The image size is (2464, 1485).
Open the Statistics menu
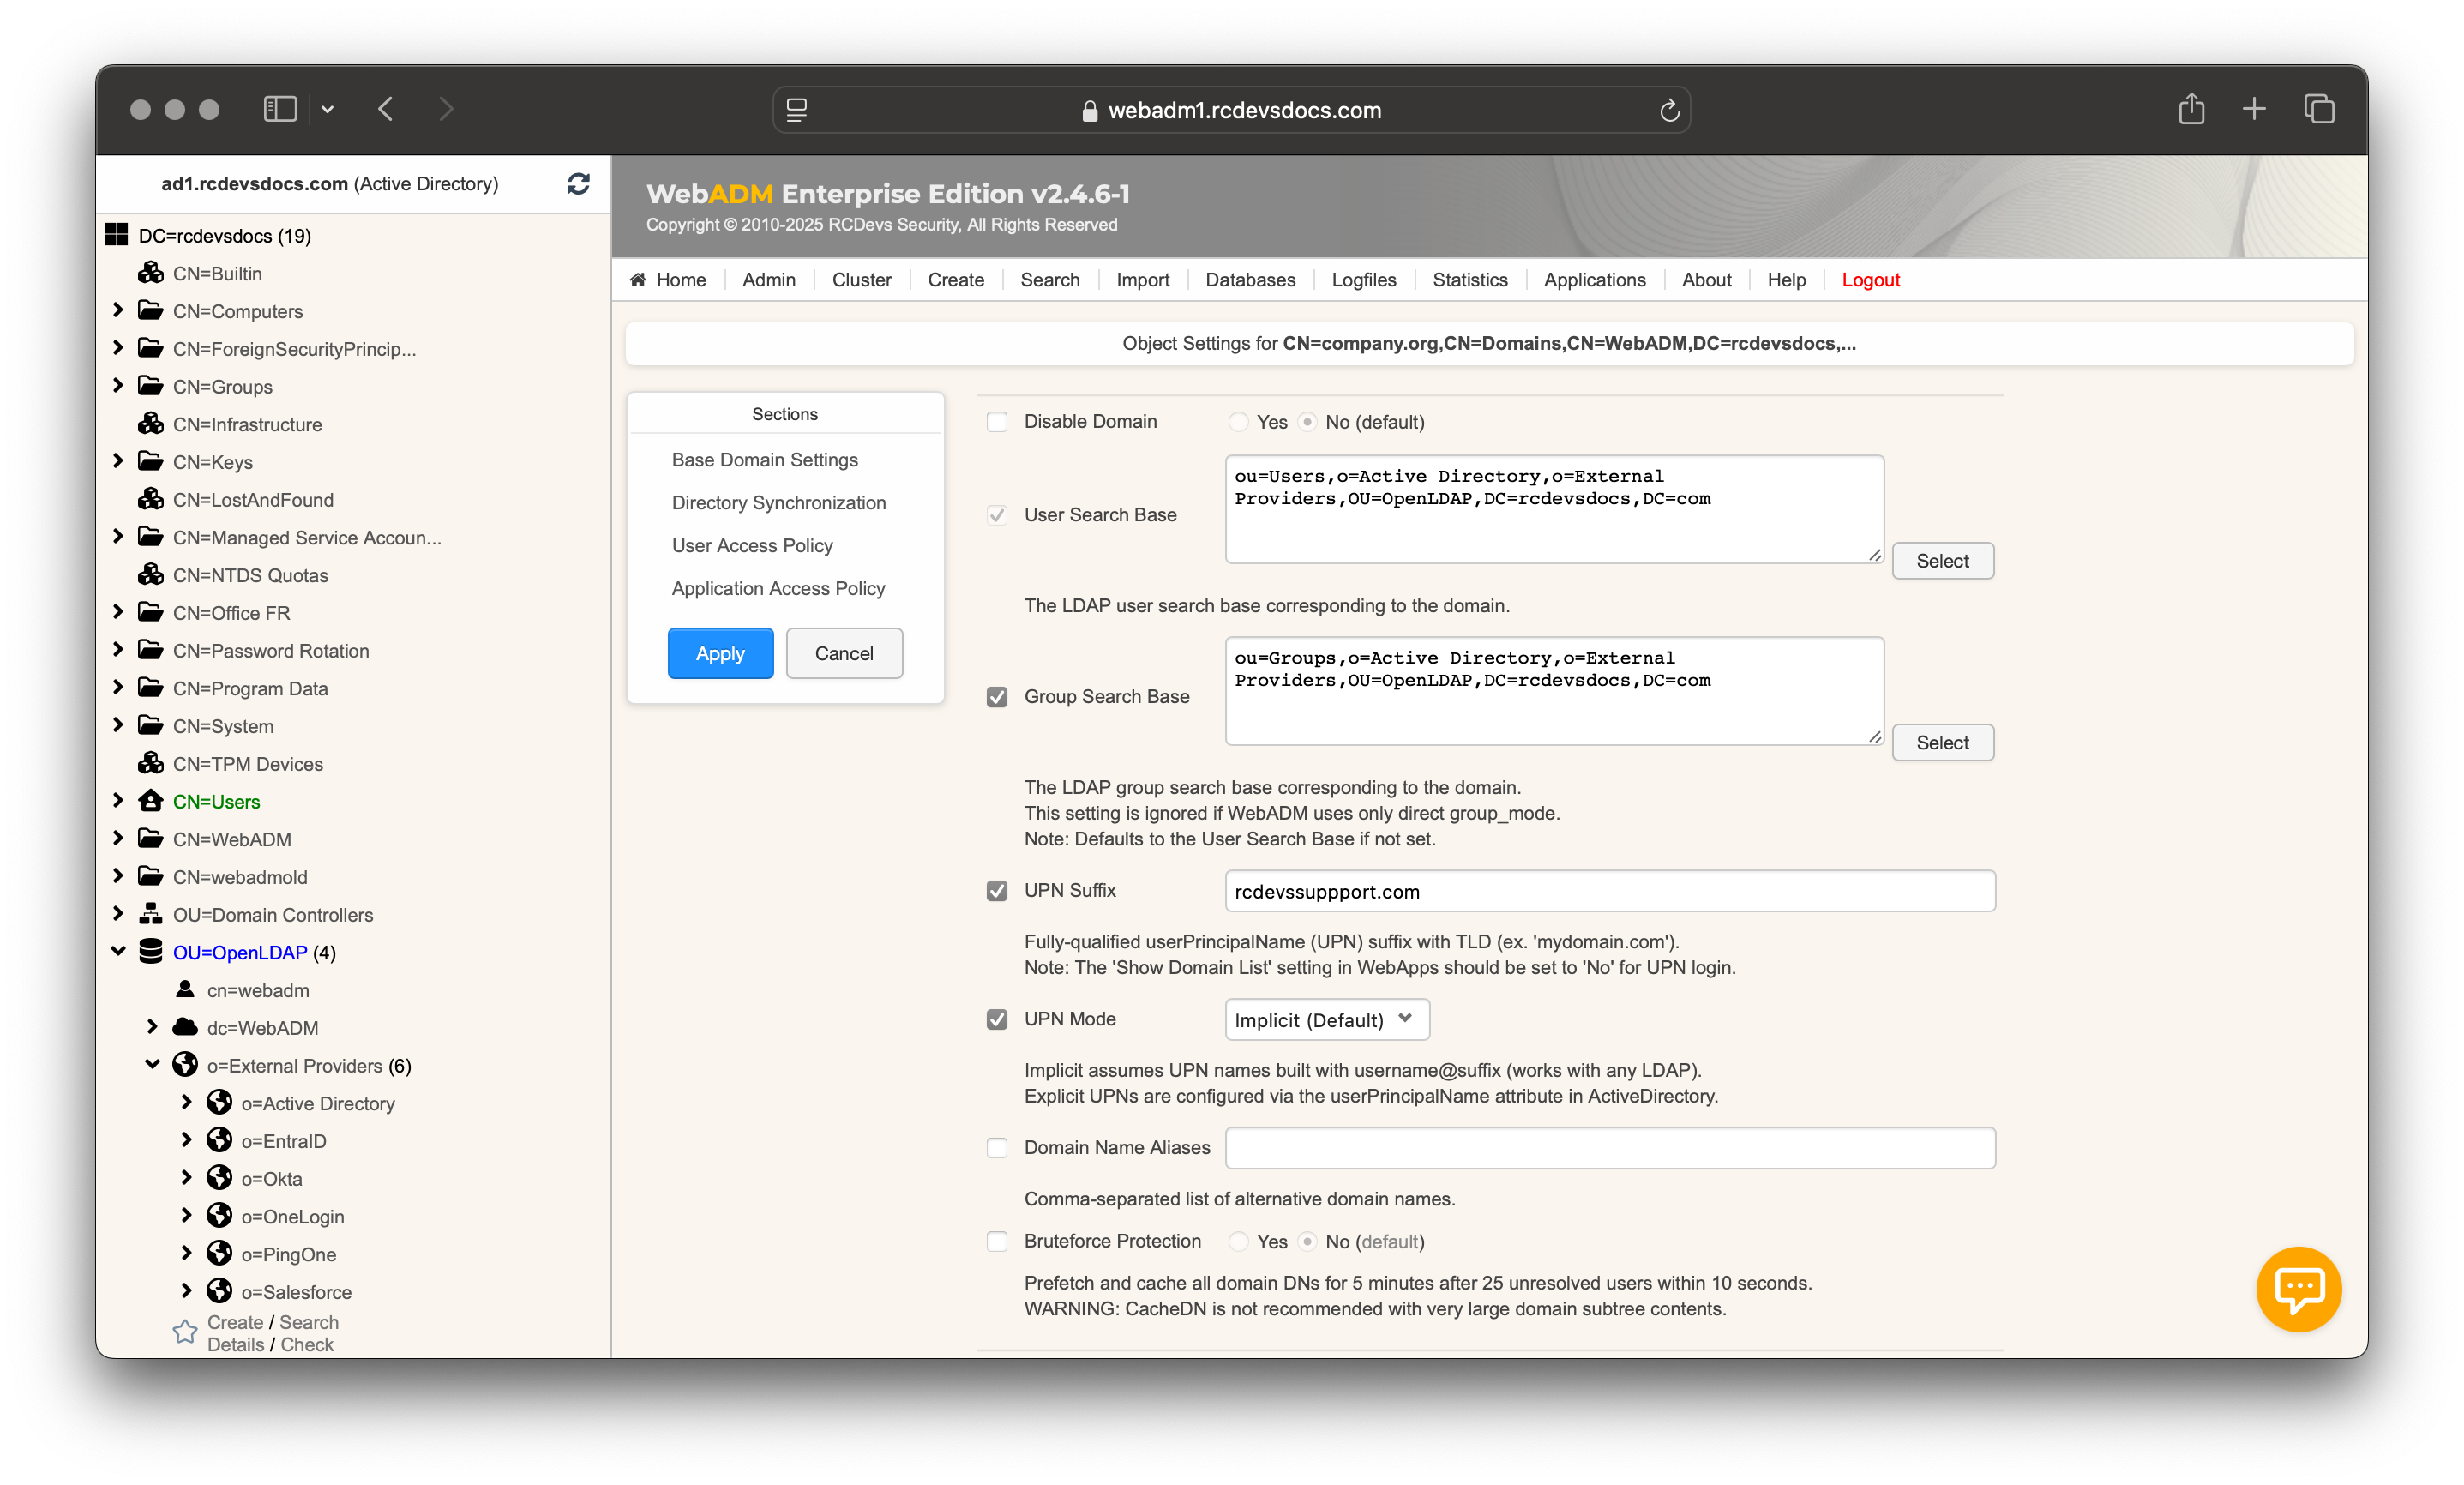point(1469,280)
